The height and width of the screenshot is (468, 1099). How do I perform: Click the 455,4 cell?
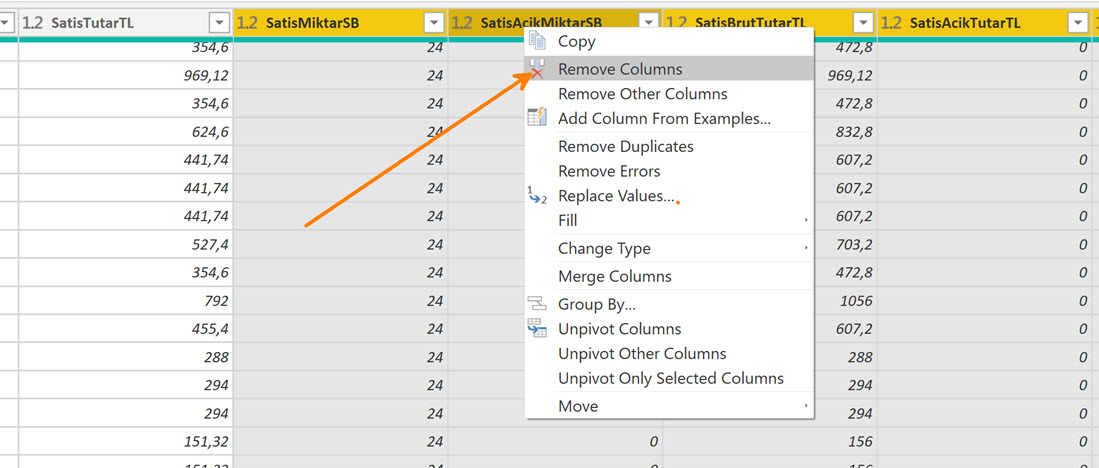(x=125, y=329)
